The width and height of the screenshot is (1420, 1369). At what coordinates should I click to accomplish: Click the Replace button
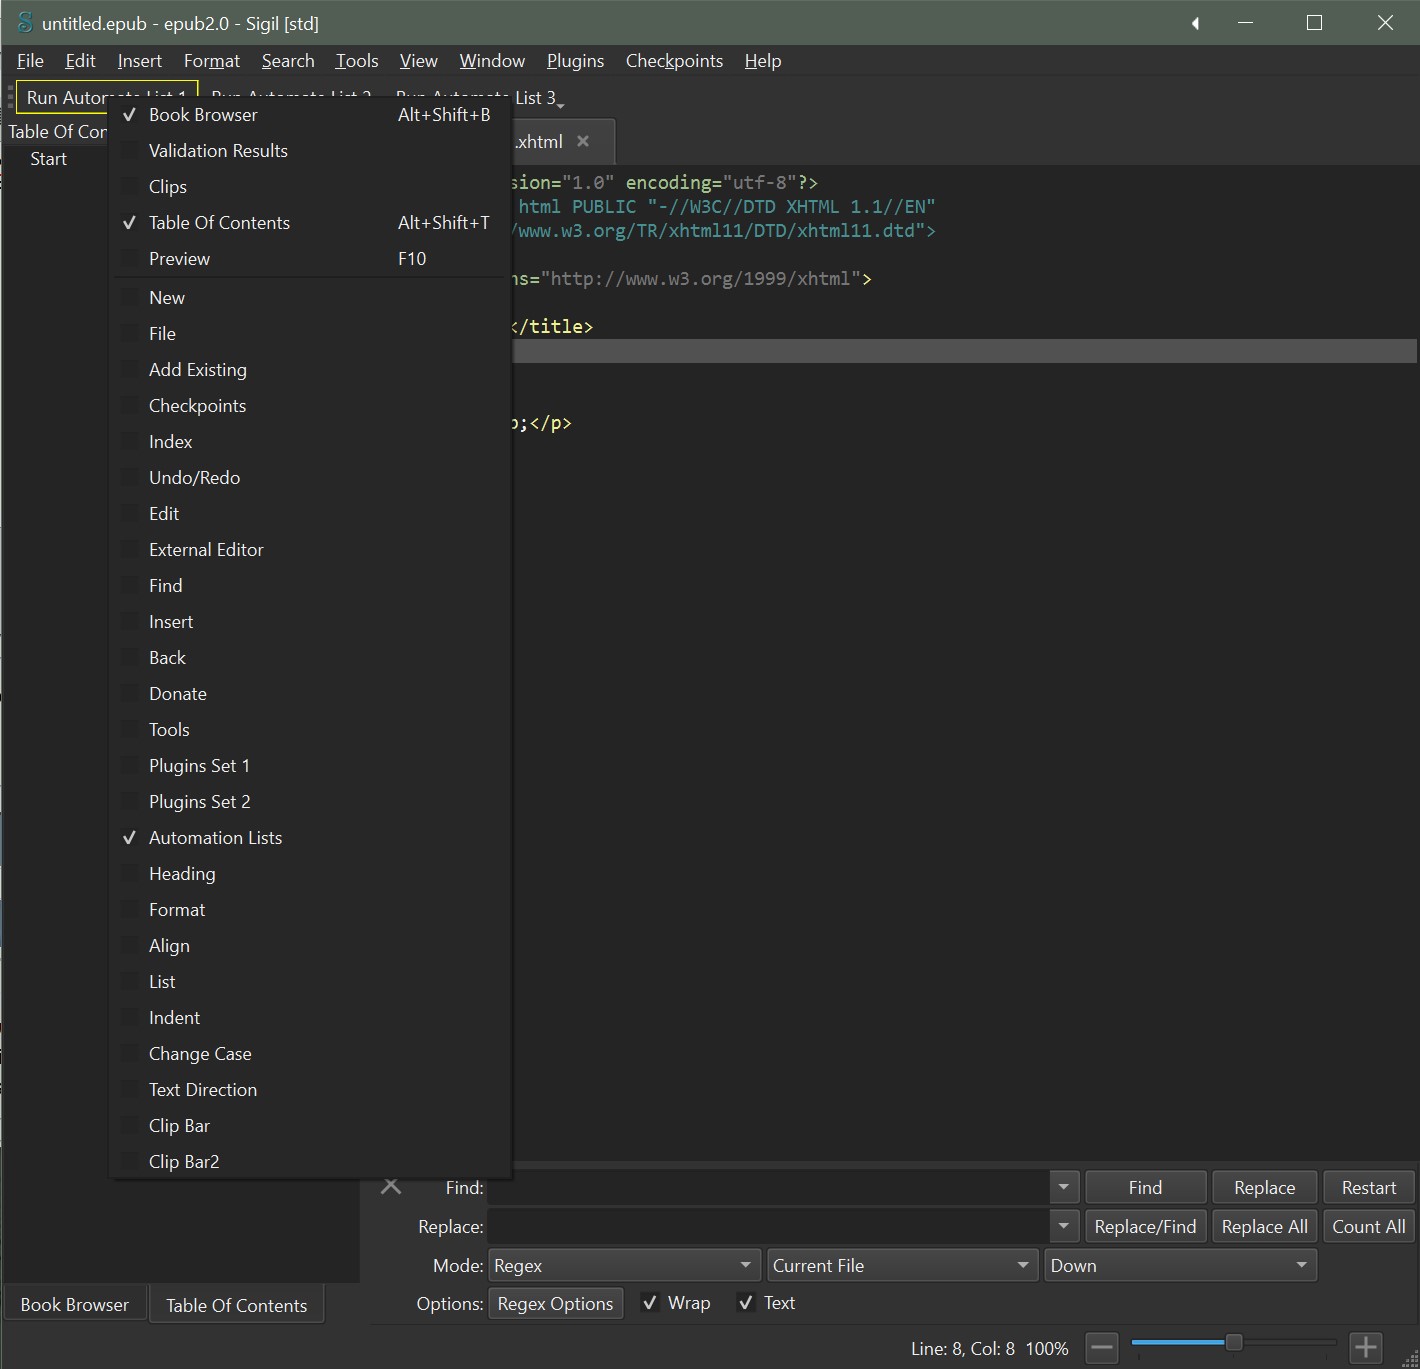tap(1264, 1187)
